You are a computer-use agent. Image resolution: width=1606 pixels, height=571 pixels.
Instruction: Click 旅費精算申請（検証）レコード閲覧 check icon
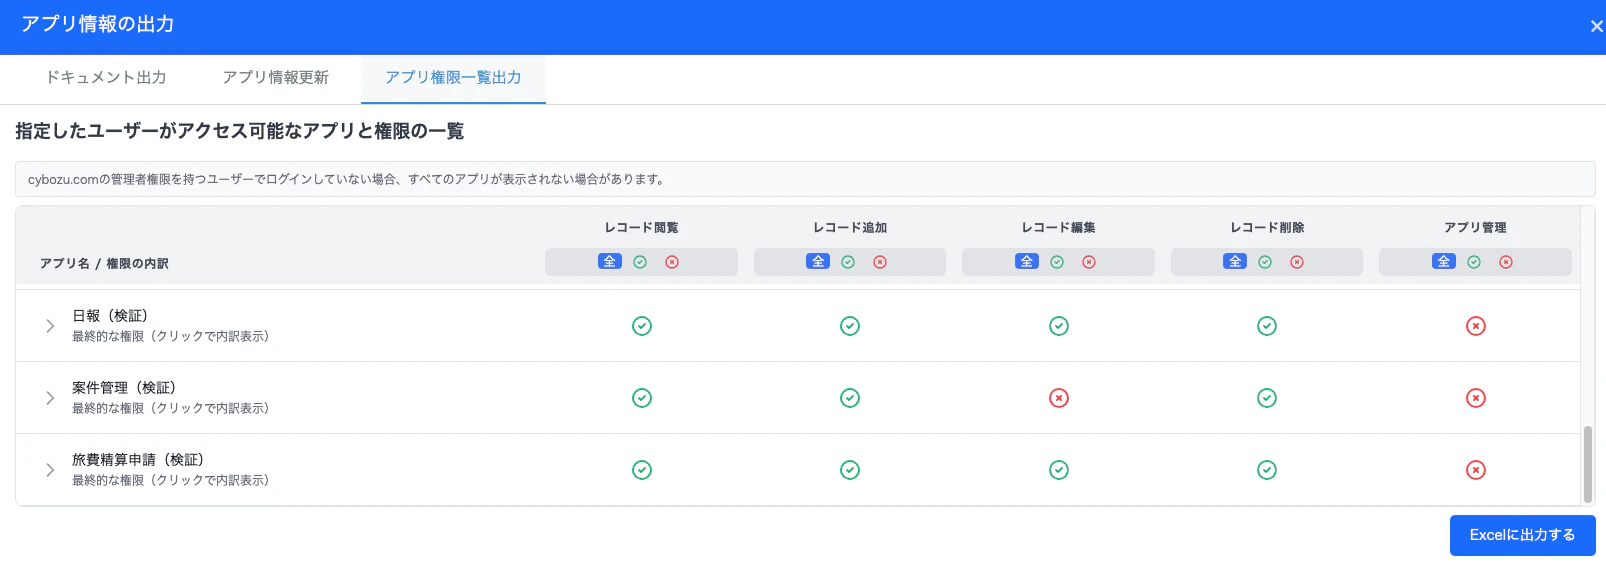642,470
